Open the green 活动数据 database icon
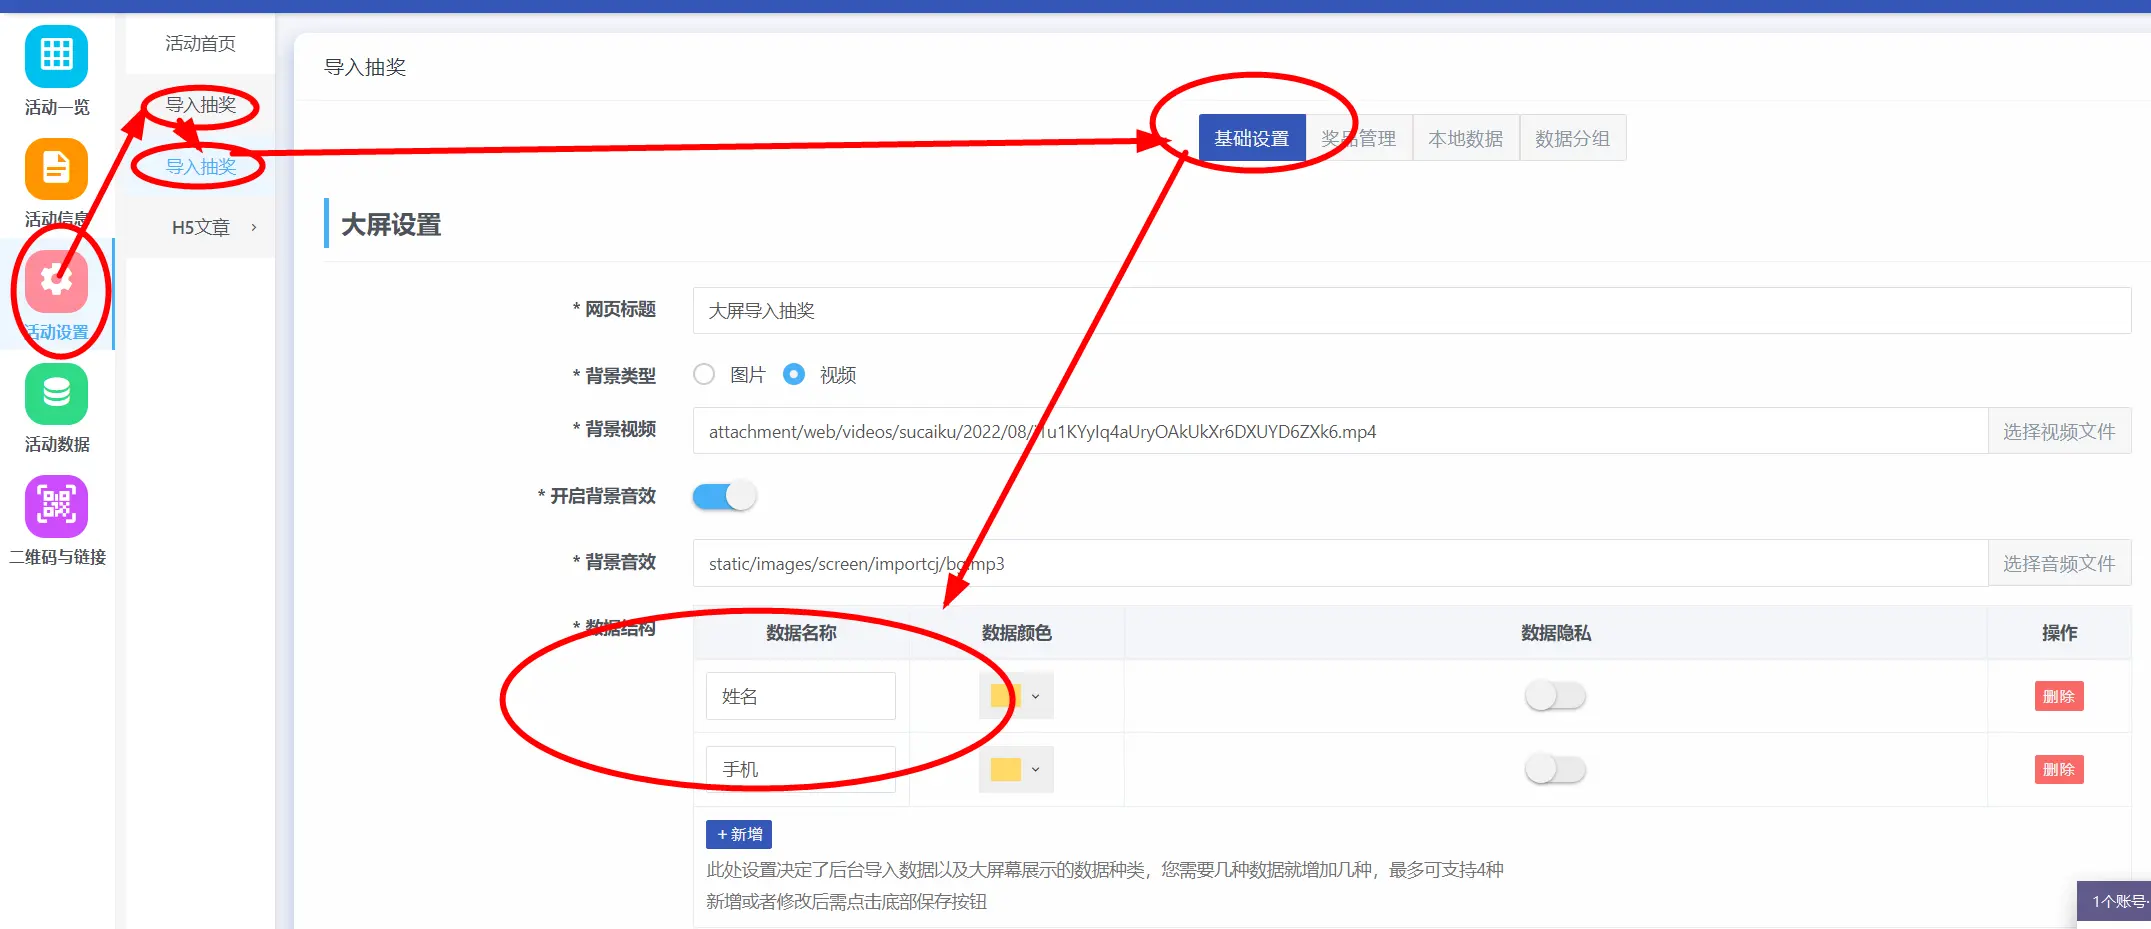The height and width of the screenshot is (929, 2151). point(56,394)
